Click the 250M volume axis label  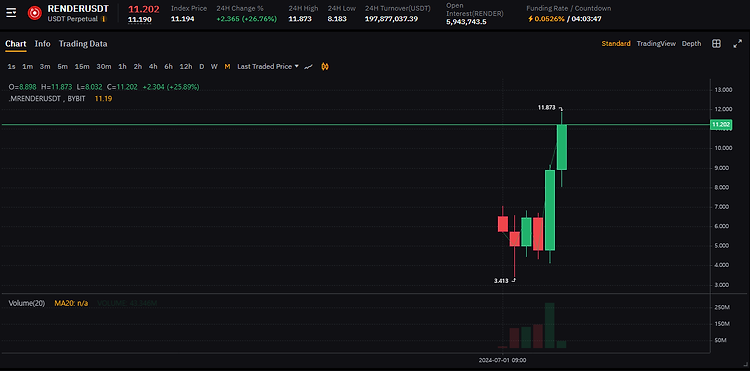(x=722, y=307)
